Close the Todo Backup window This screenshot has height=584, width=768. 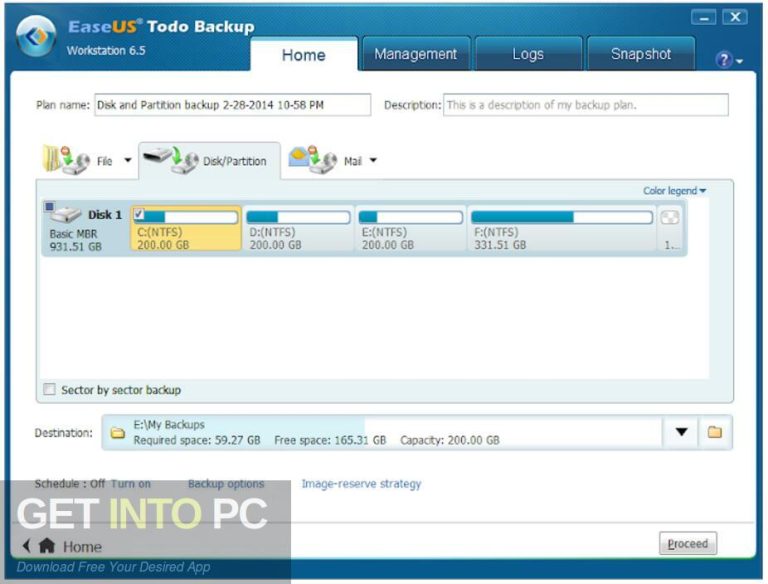(735, 17)
